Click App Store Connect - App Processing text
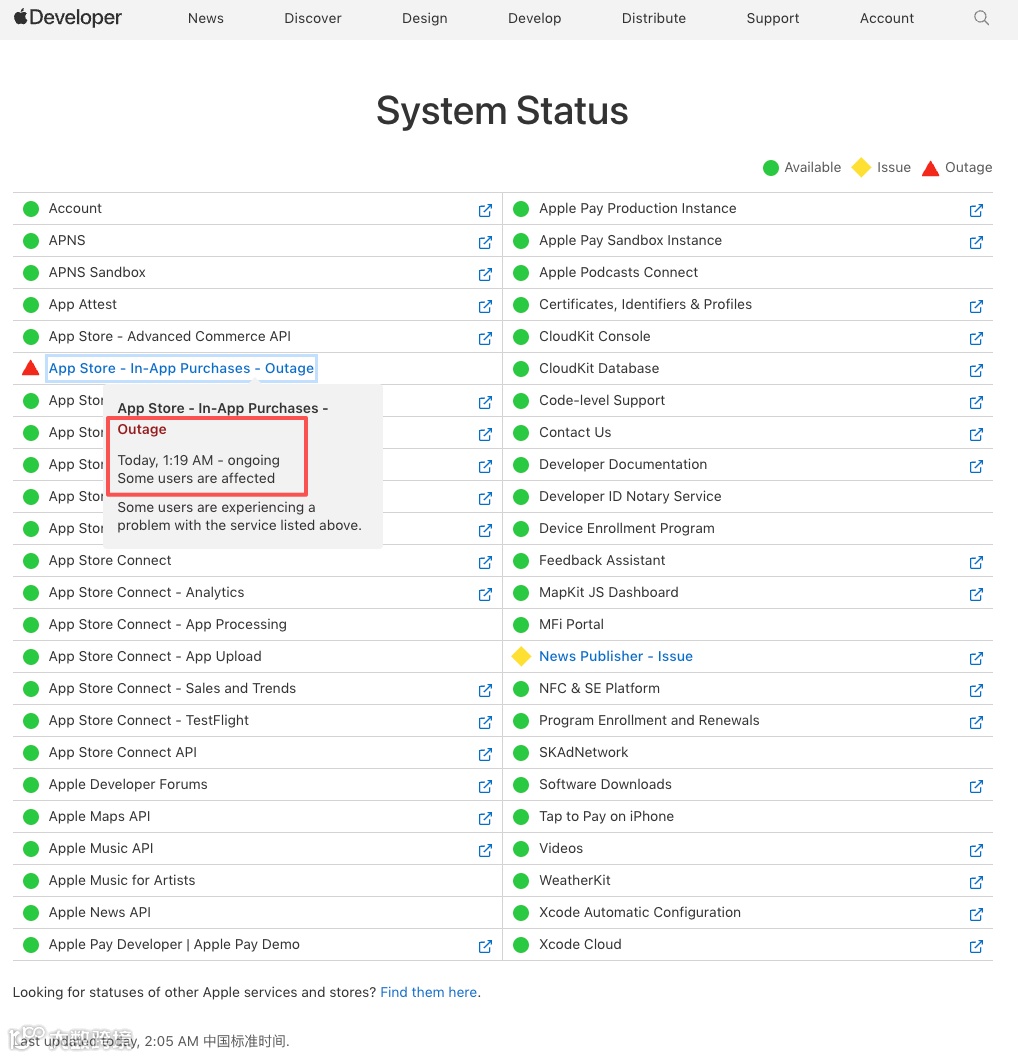The image size is (1018, 1058). click(x=167, y=624)
